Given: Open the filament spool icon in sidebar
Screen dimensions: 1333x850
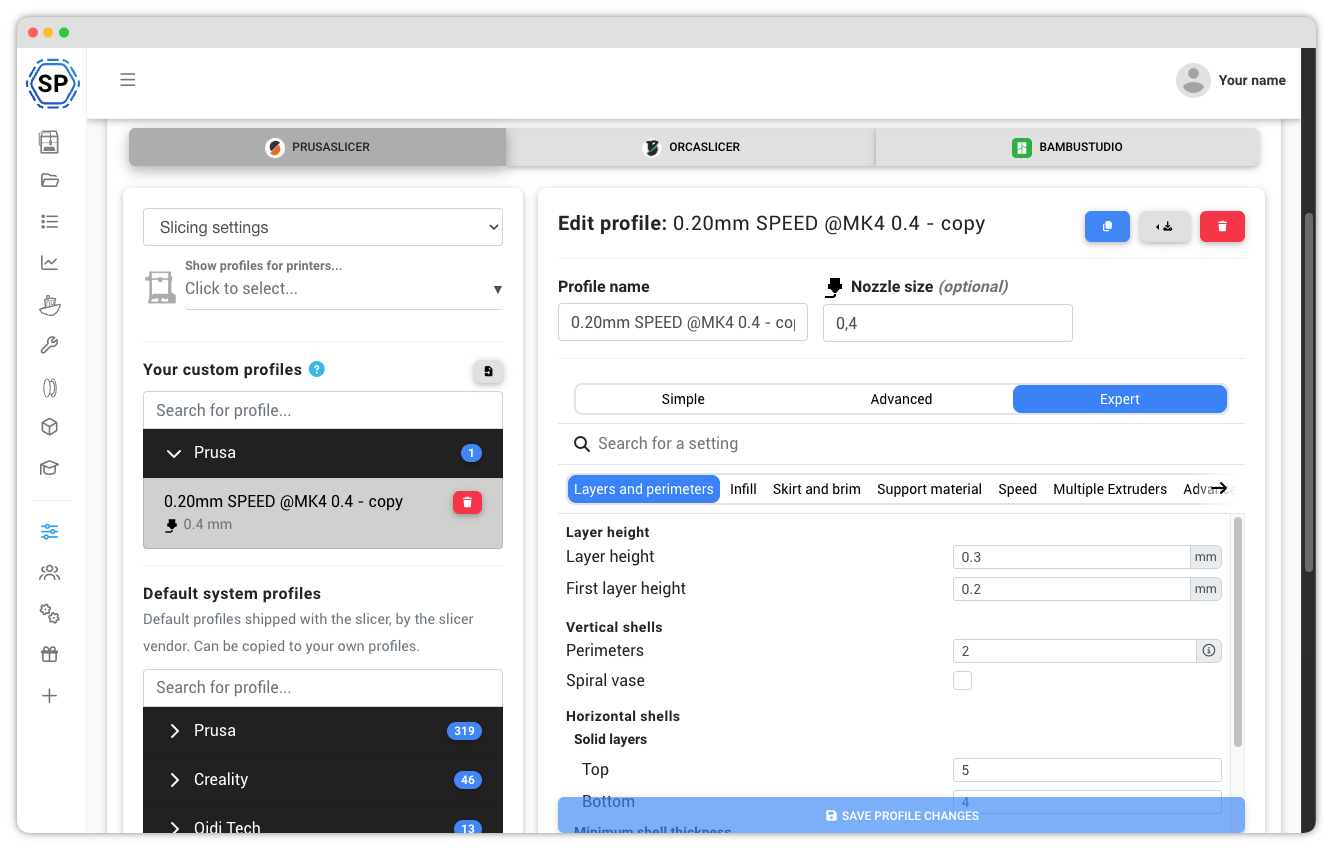Looking at the screenshot, I should [50, 387].
